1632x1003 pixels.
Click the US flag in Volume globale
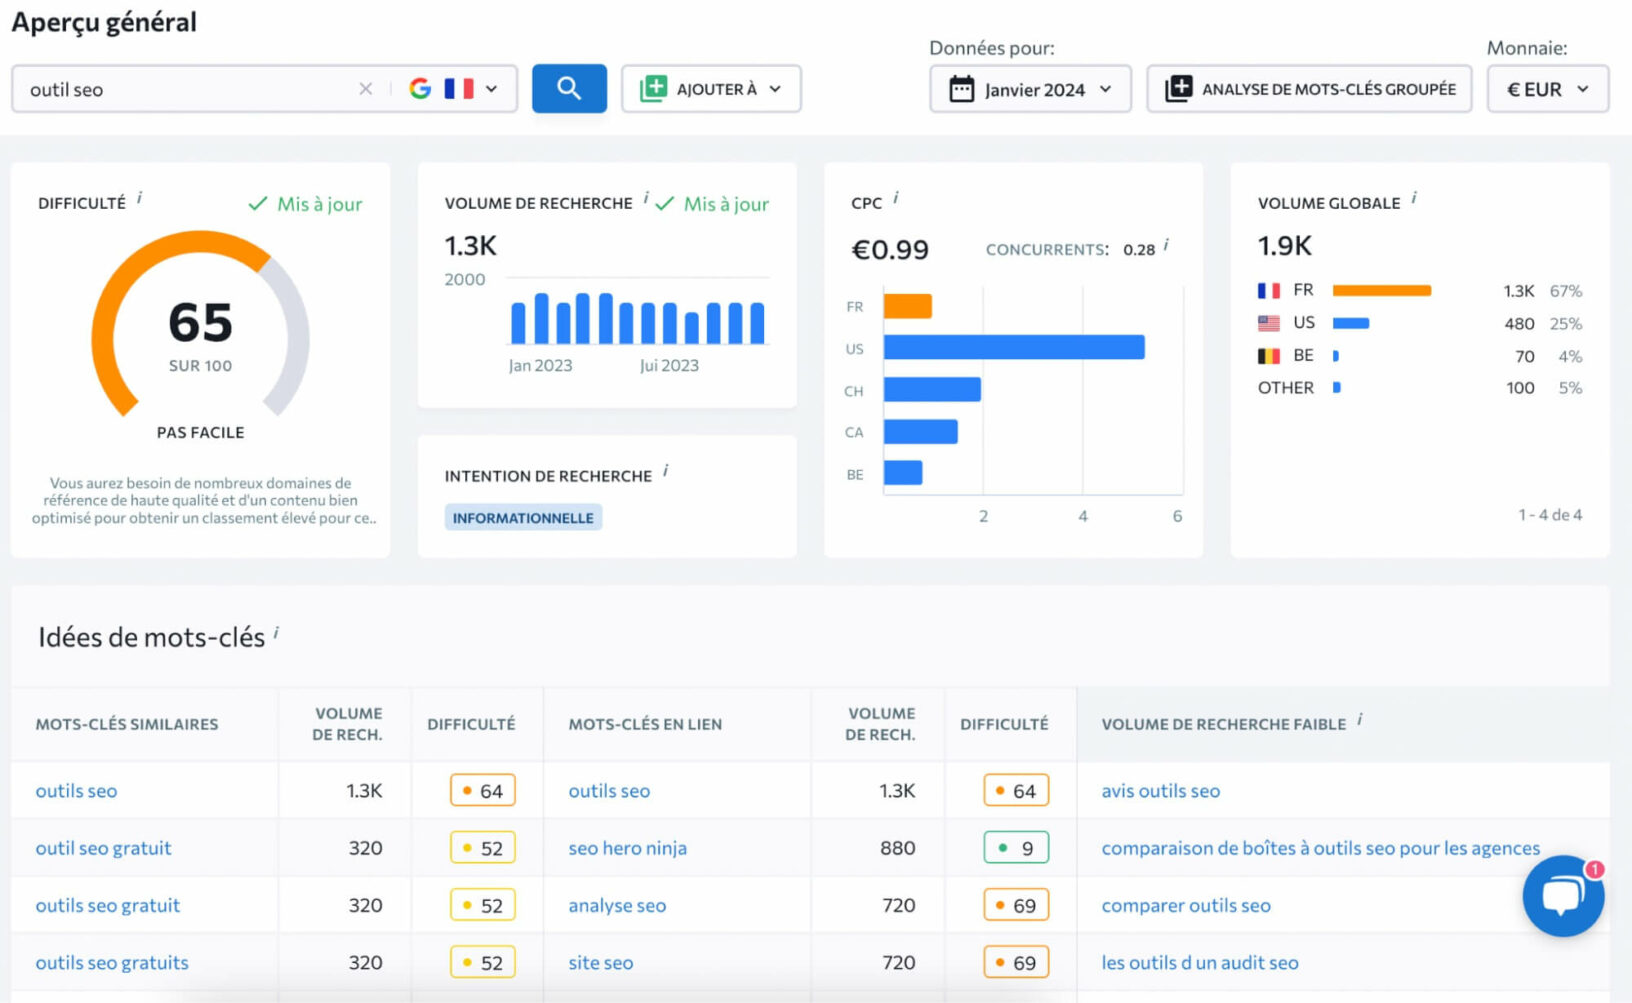[x=1269, y=323]
